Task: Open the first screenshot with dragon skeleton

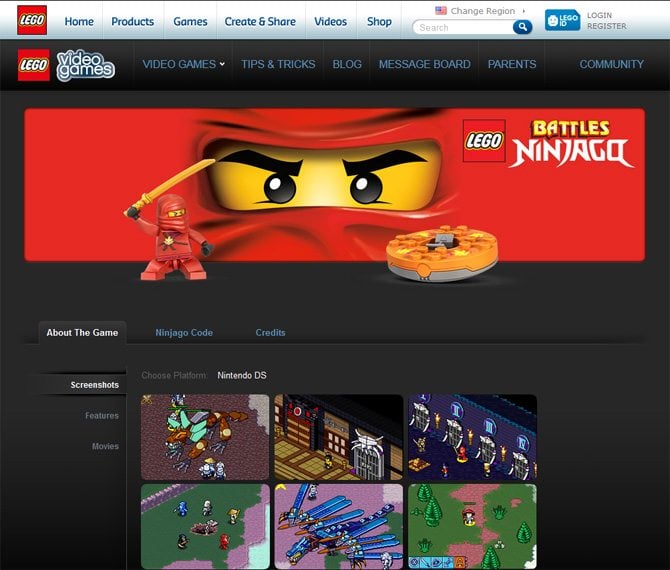Action: pyautogui.click(x=205, y=436)
